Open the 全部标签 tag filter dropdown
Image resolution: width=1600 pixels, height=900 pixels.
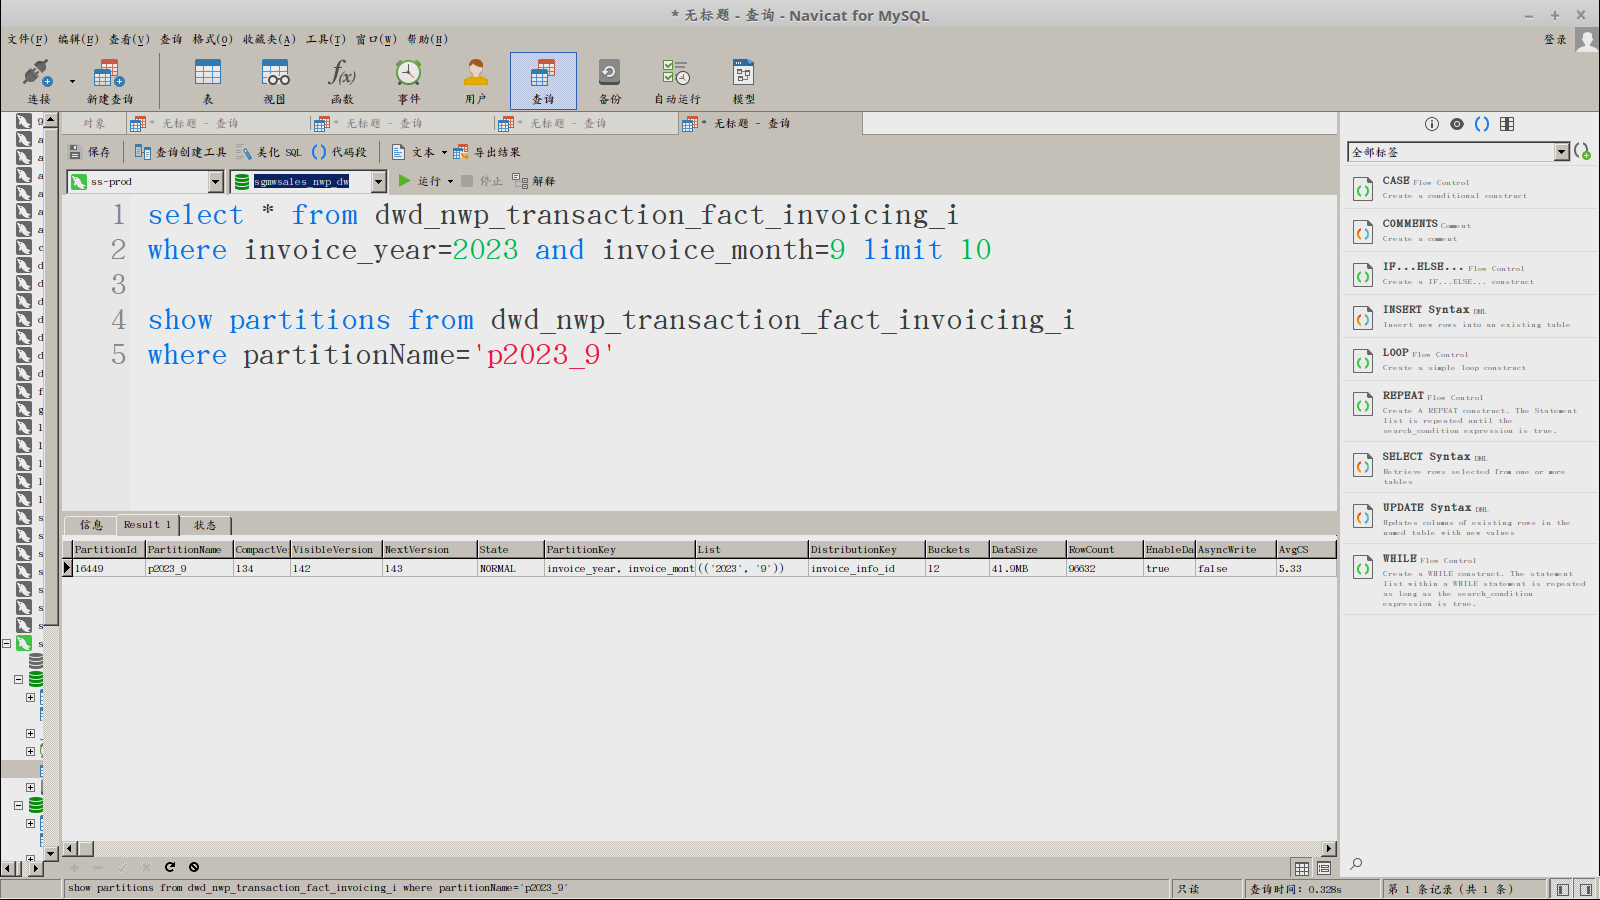pos(1561,151)
